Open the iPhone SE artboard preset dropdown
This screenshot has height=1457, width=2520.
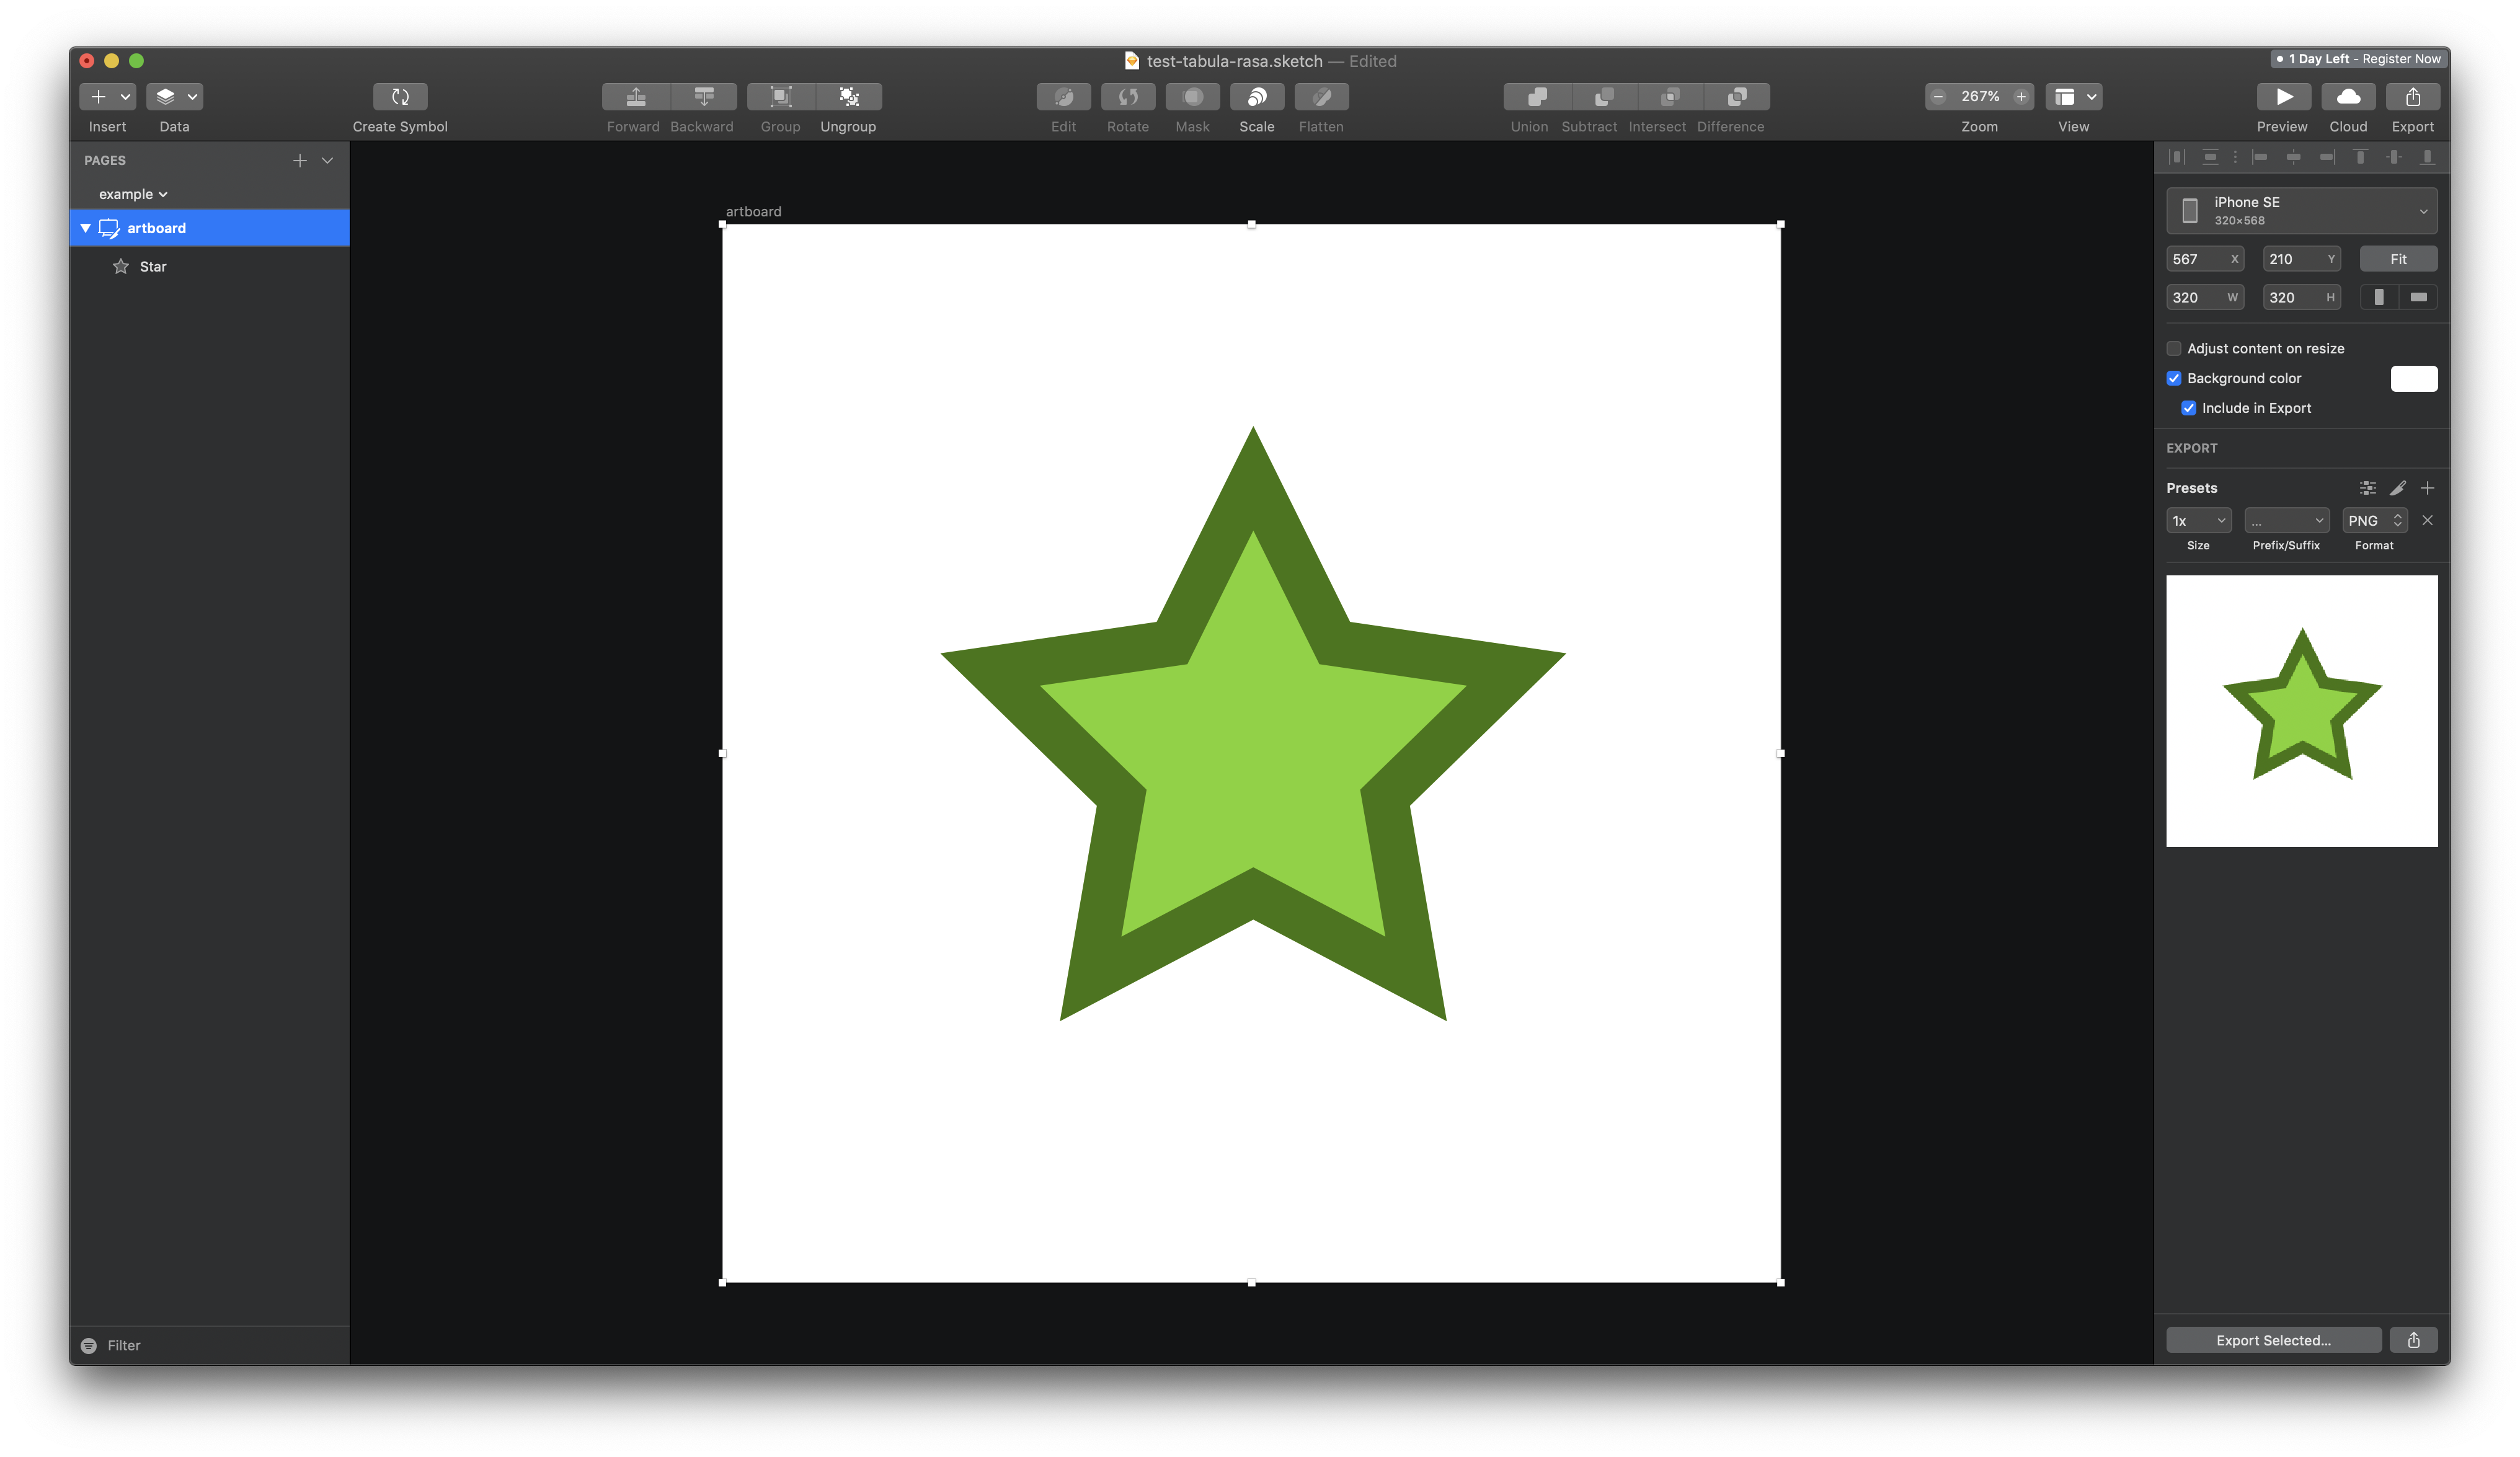pyautogui.click(x=2301, y=211)
